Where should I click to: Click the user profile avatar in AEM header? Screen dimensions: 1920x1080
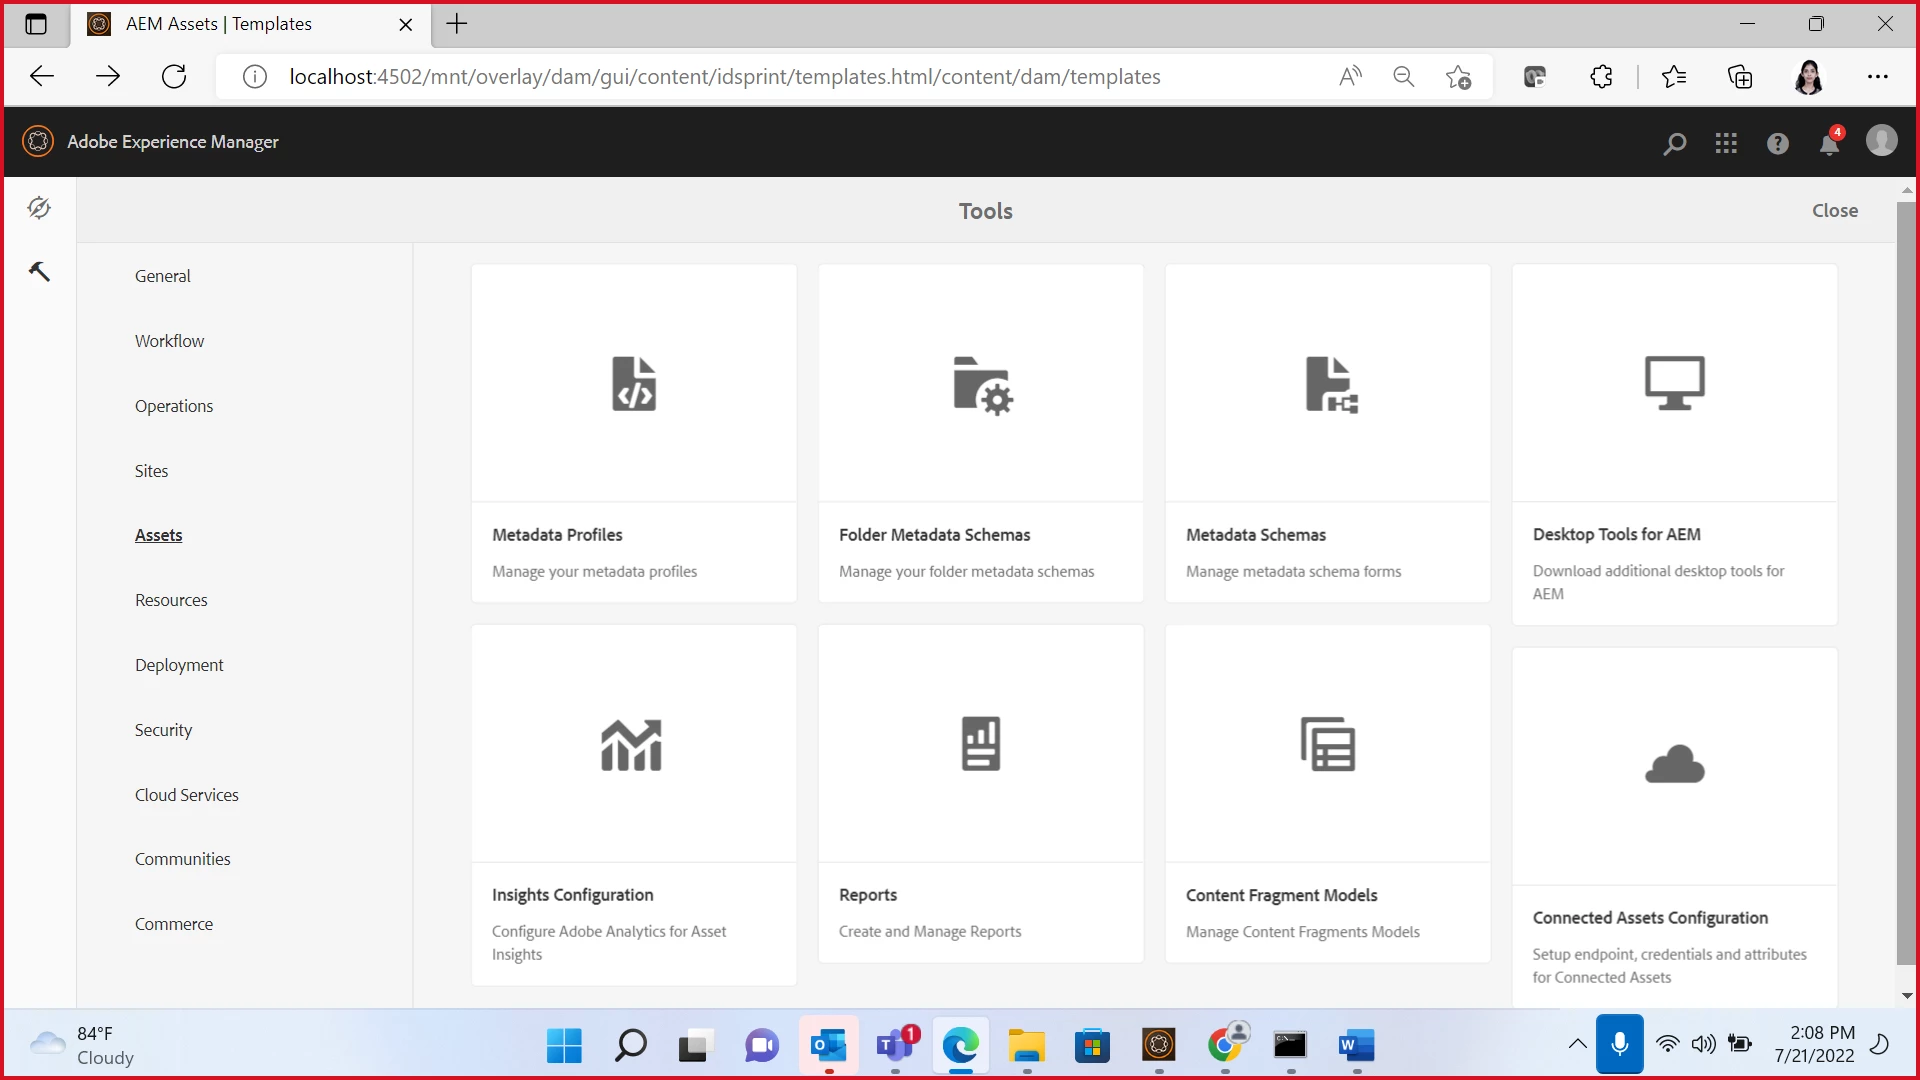click(x=1881, y=141)
